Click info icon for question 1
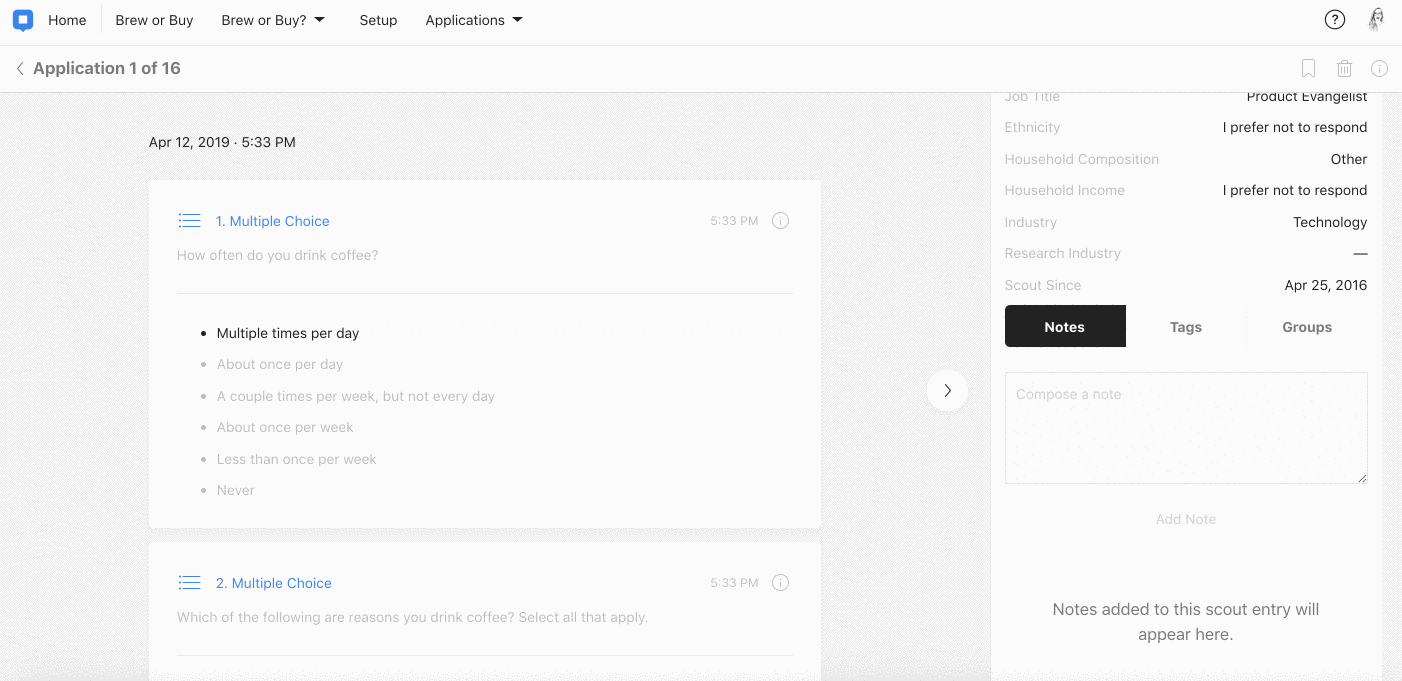The width and height of the screenshot is (1402, 681). [x=781, y=221]
